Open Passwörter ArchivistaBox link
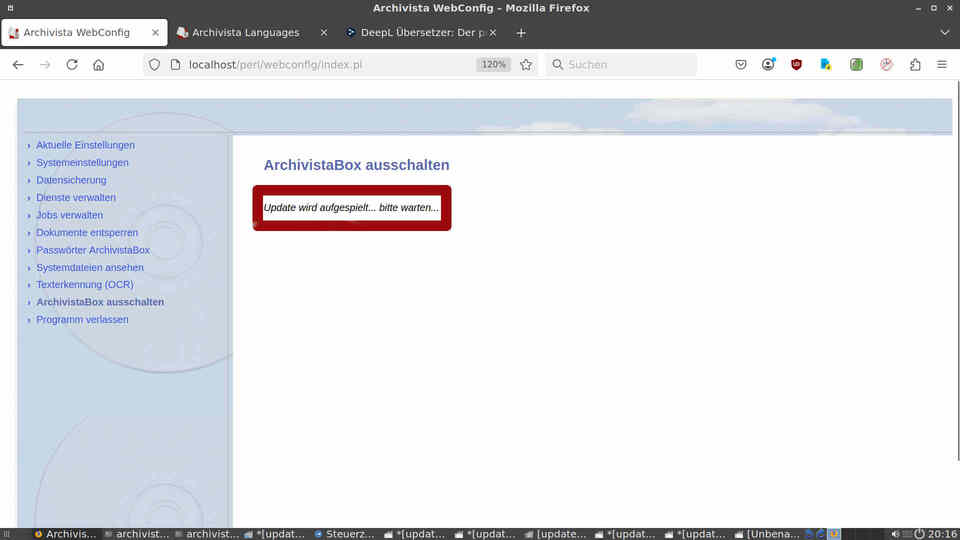The image size is (960, 540). (92, 250)
